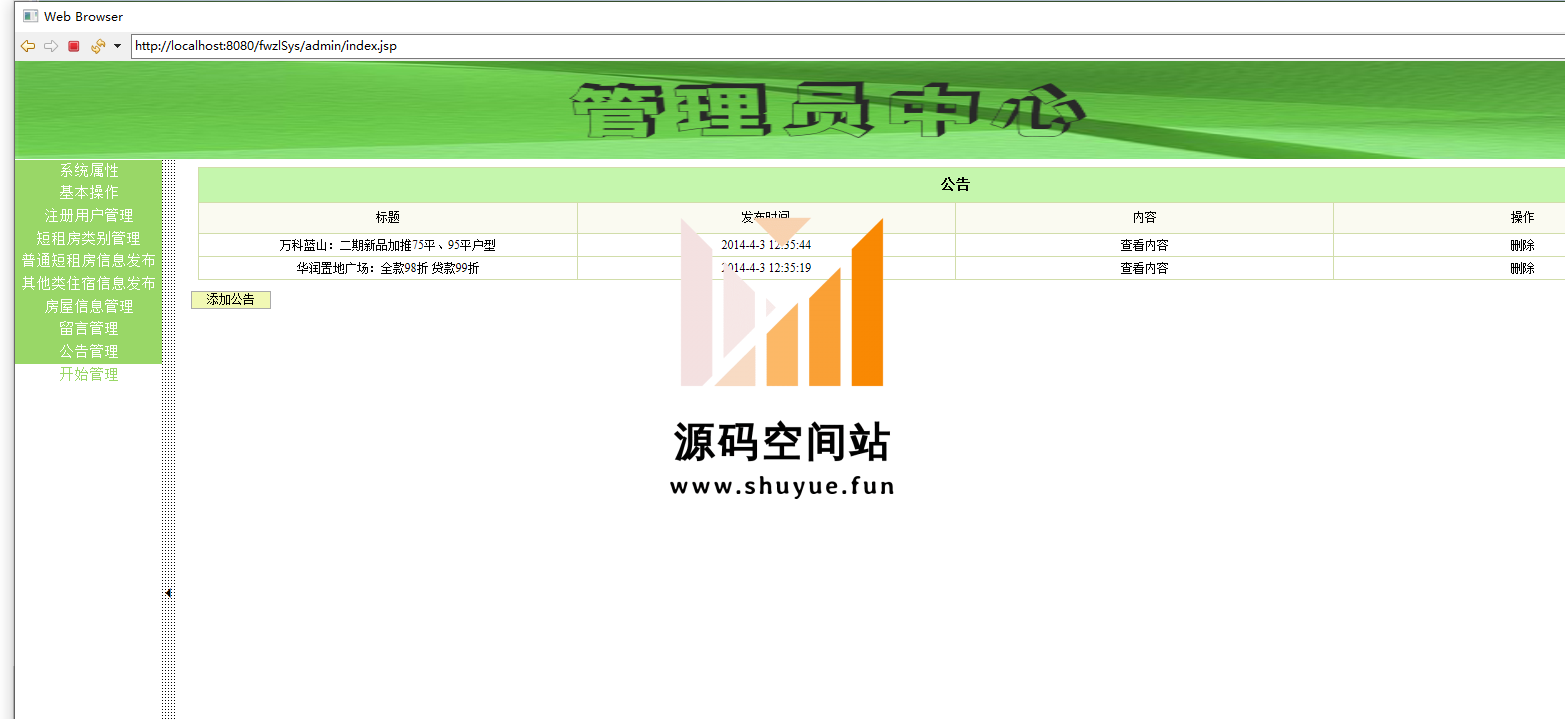1565x719 pixels.
Task: Select title 华润置地广场：全款98折 贷款99折
Action: coord(388,269)
